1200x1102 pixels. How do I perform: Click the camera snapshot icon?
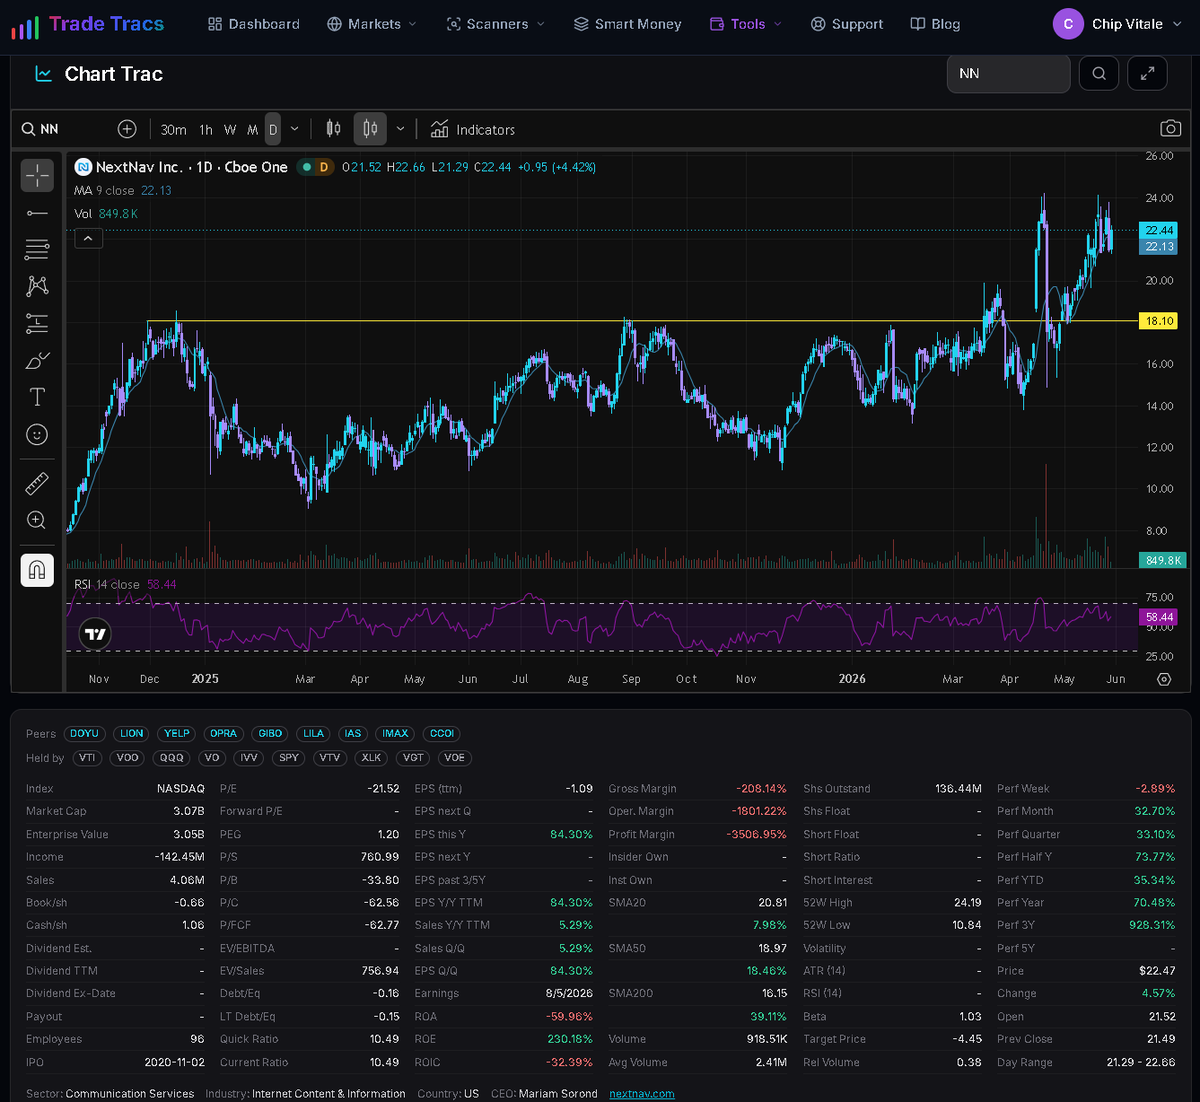1170,129
